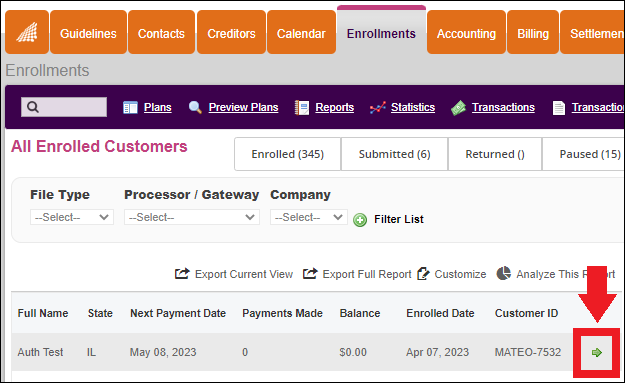Click the Statistics chart icon

point(377,108)
